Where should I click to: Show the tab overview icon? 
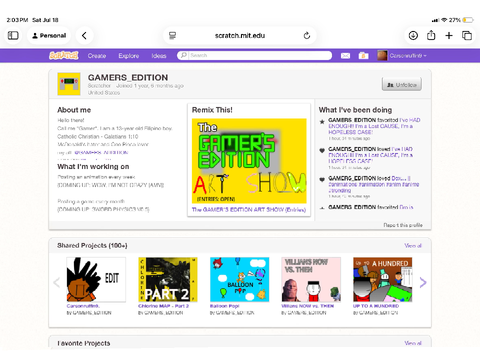point(467,35)
